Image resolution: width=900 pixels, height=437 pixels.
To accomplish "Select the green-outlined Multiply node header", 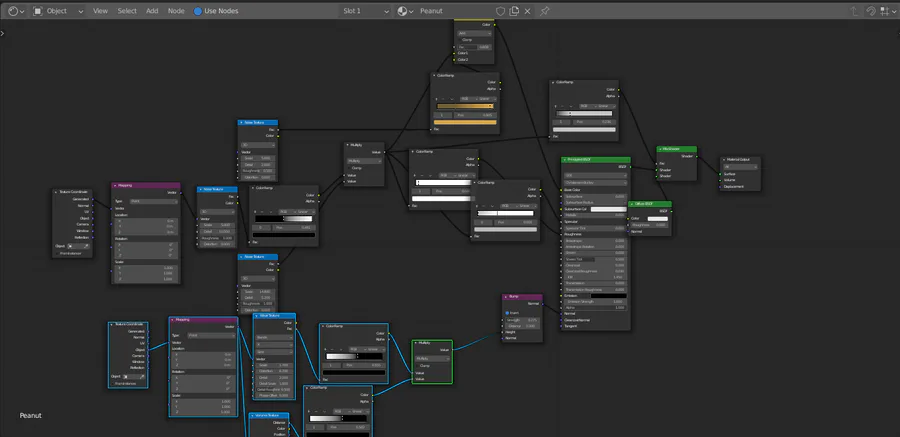I will (432, 343).
